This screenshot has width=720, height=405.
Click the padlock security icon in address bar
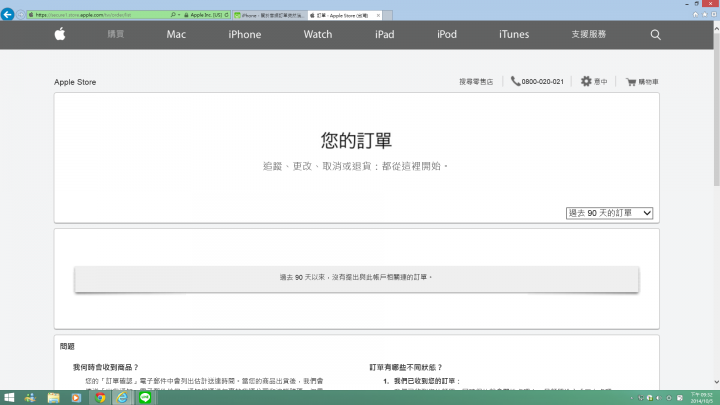tap(186, 15)
